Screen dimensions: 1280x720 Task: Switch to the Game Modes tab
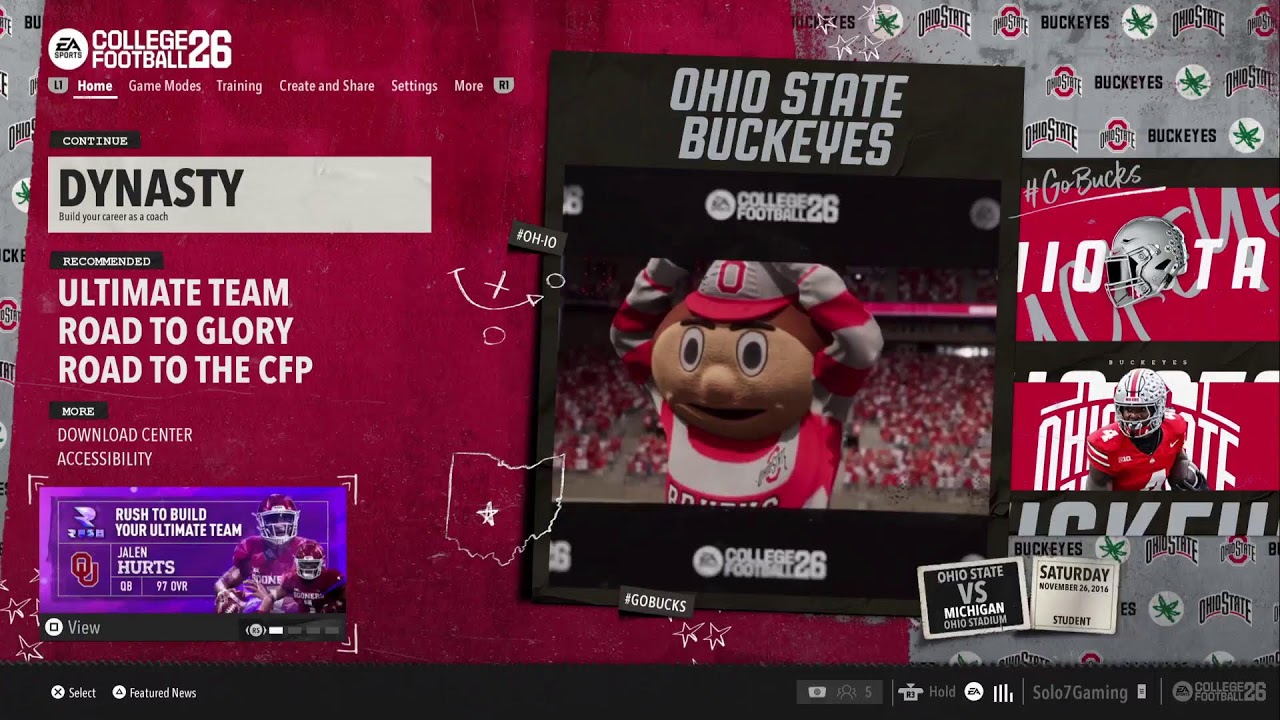tap(165, 86)
